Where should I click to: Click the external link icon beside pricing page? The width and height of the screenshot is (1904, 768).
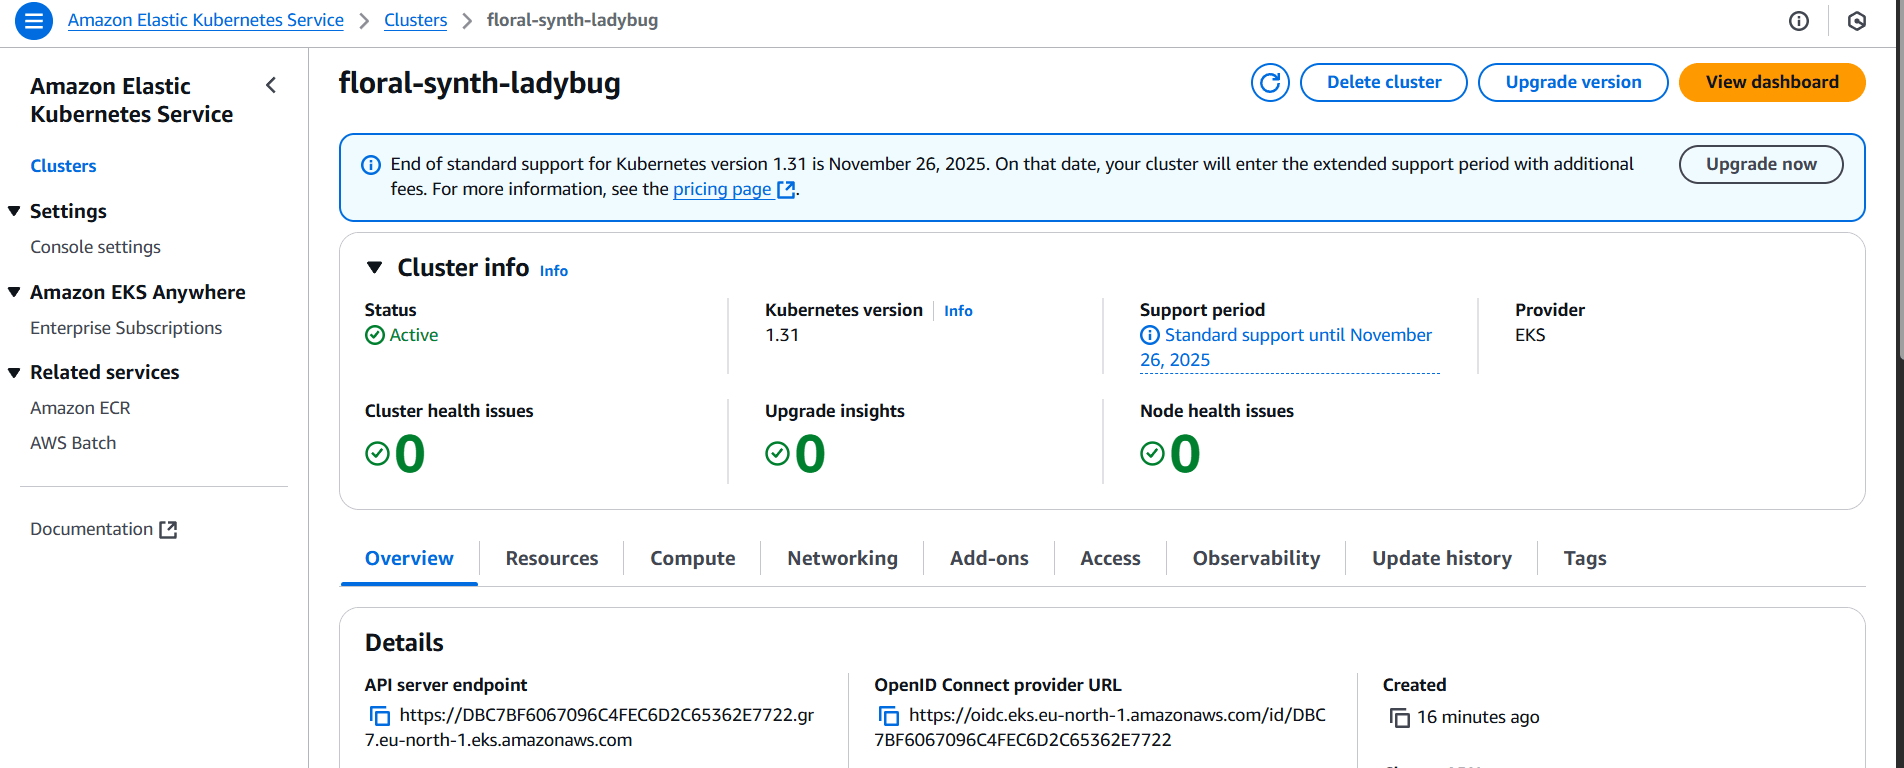click(x=787, y=189)
